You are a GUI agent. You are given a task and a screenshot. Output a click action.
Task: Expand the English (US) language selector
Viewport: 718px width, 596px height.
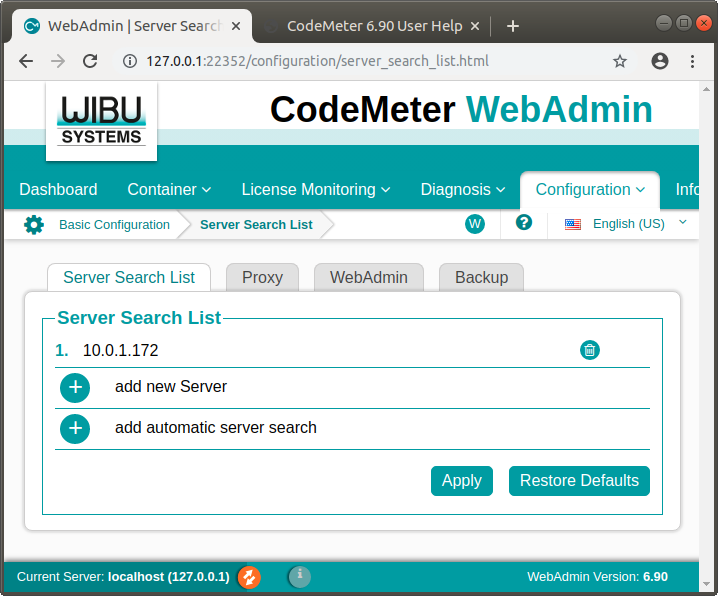[x=627, y=224]
